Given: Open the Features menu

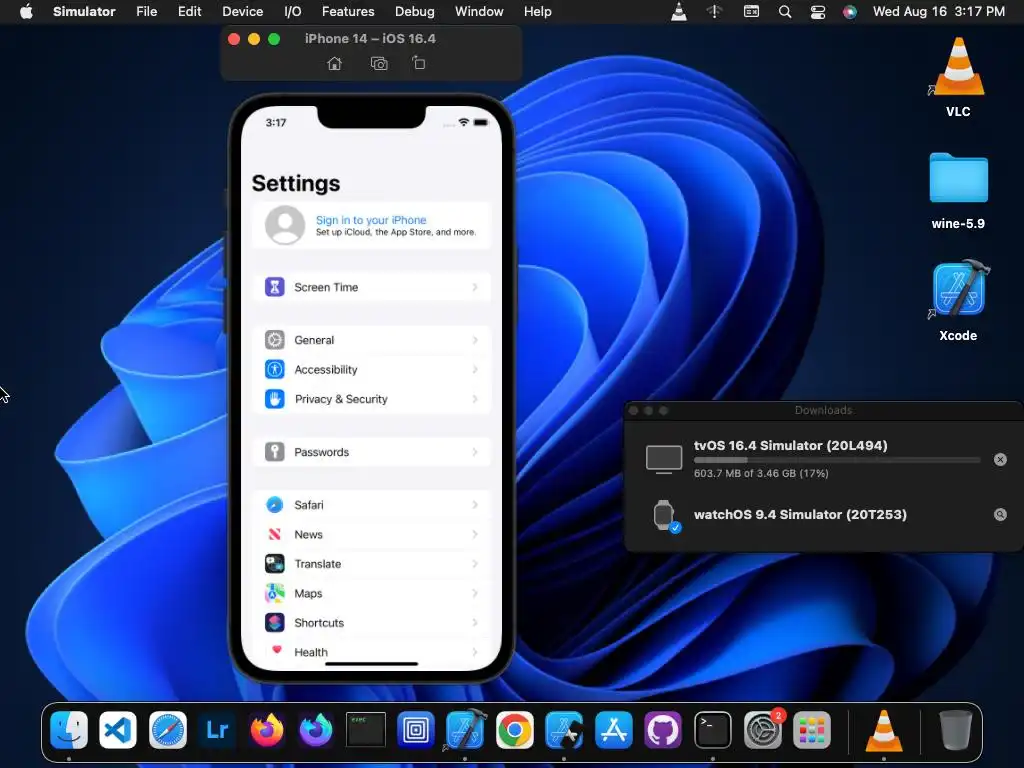Looking at the screenshot, I should click(348, 11).
